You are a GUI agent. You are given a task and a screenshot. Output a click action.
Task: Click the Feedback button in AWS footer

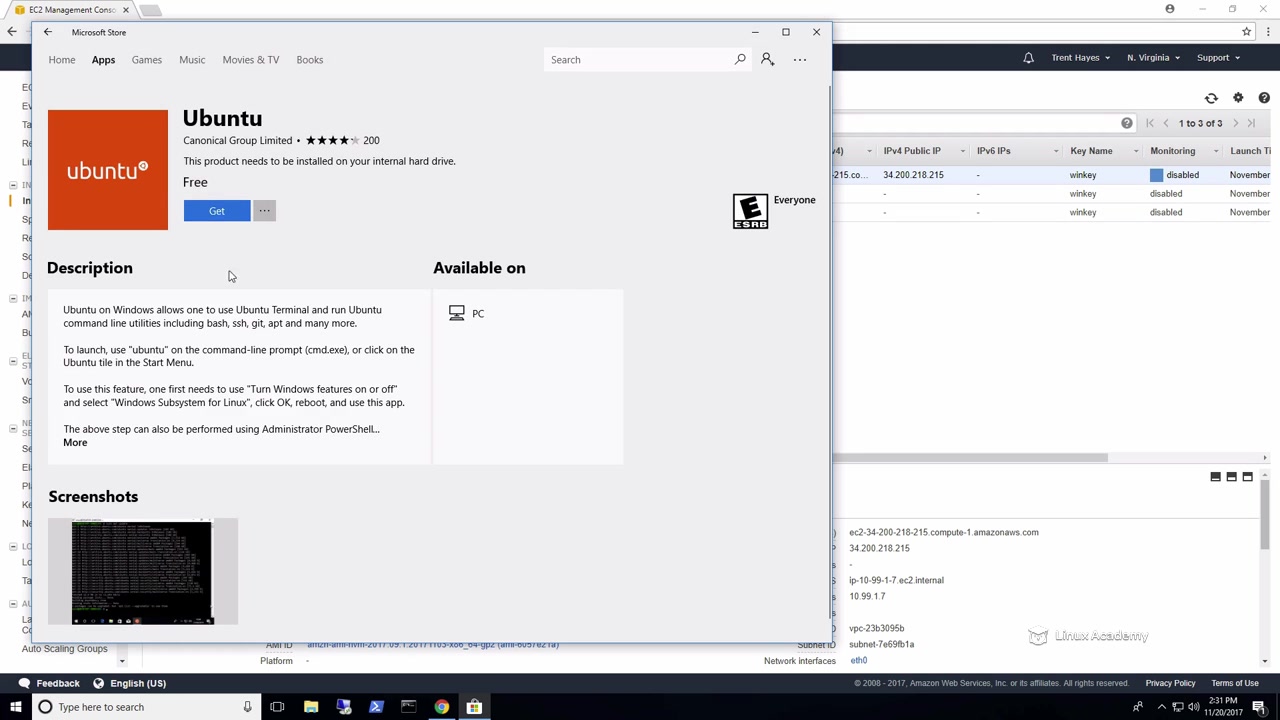49,683
